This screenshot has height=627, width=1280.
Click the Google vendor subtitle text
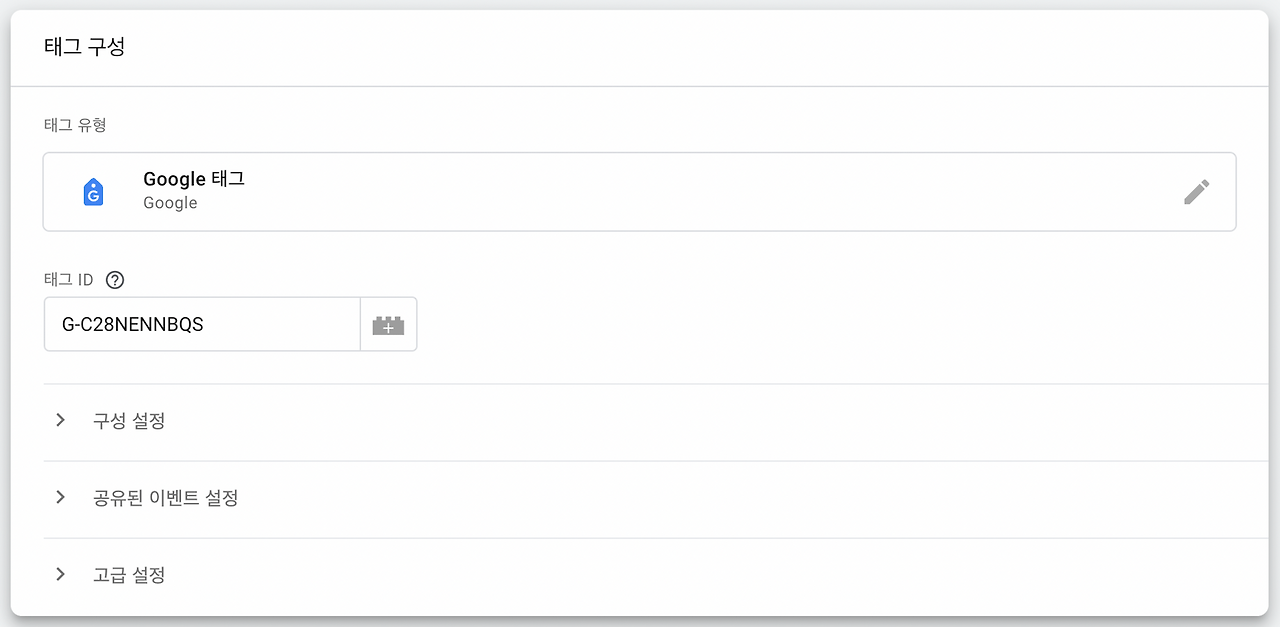point(170,203)
